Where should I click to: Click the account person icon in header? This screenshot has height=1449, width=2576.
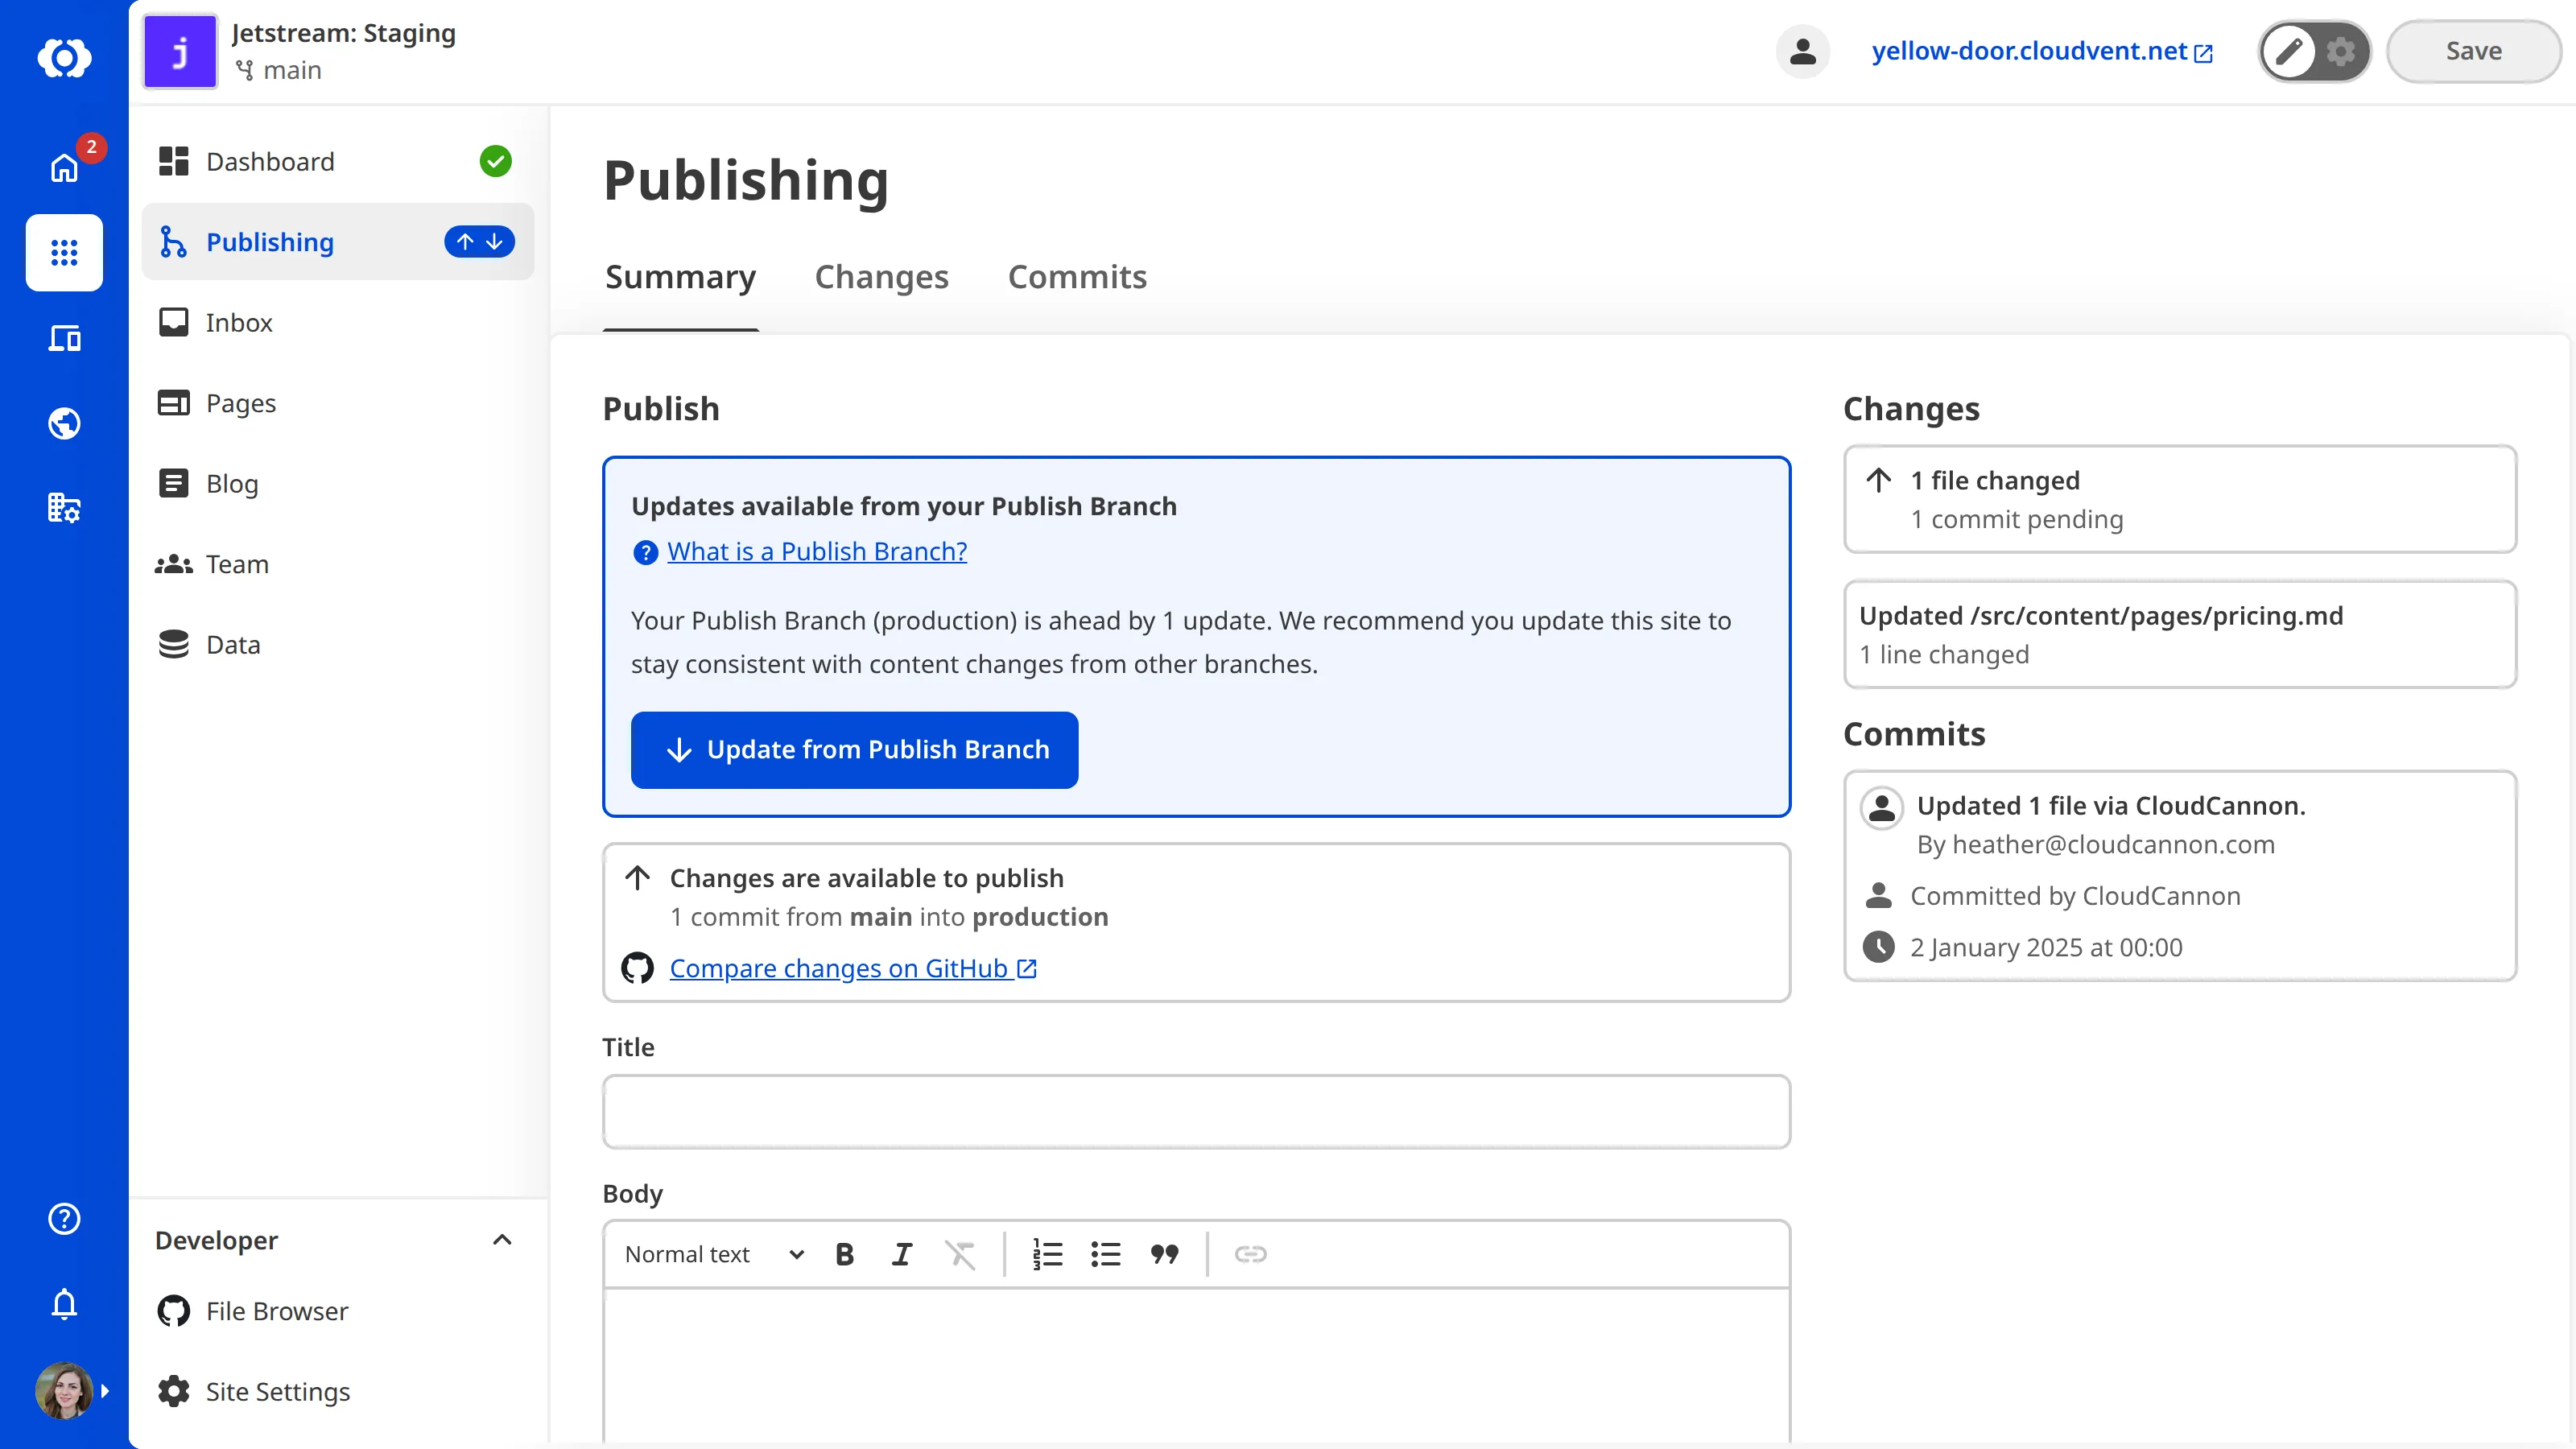coord(1803,51)
